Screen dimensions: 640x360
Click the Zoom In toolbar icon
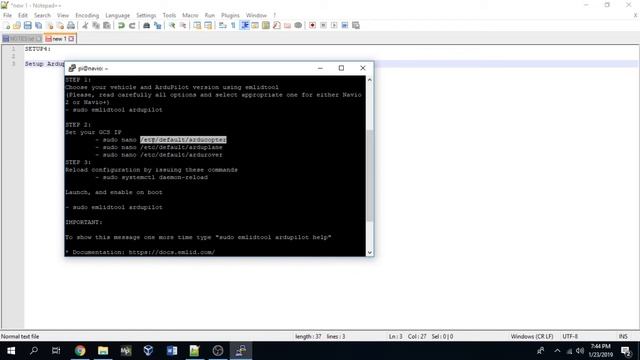tap(172, 25)
